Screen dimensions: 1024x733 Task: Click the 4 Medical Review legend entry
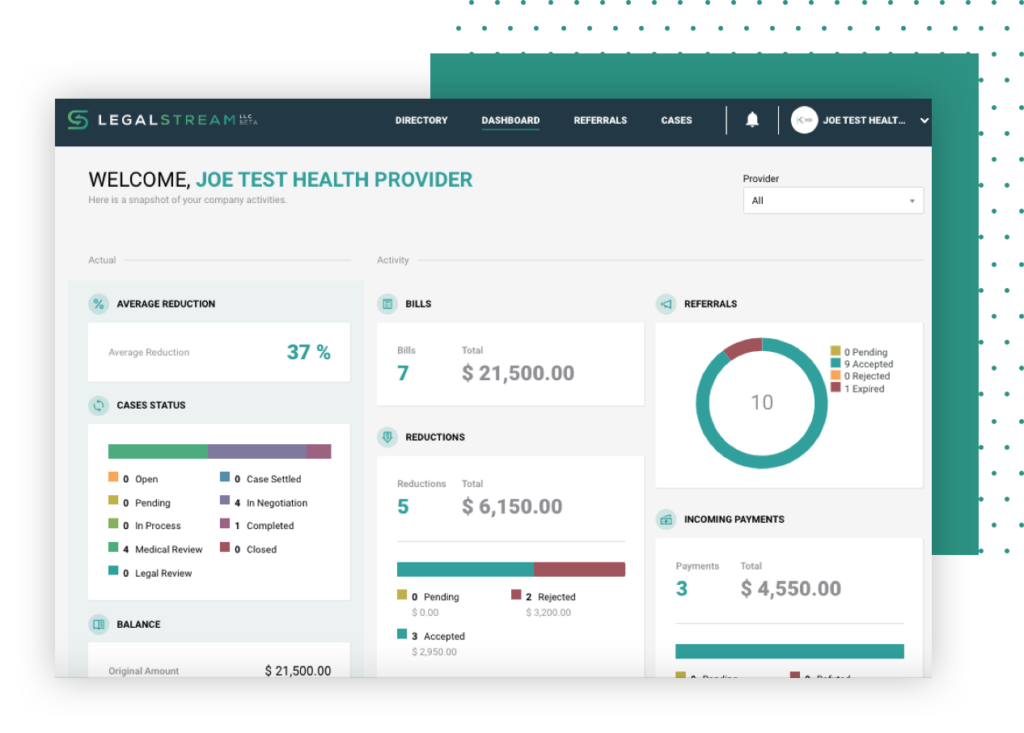coord(155,549)
